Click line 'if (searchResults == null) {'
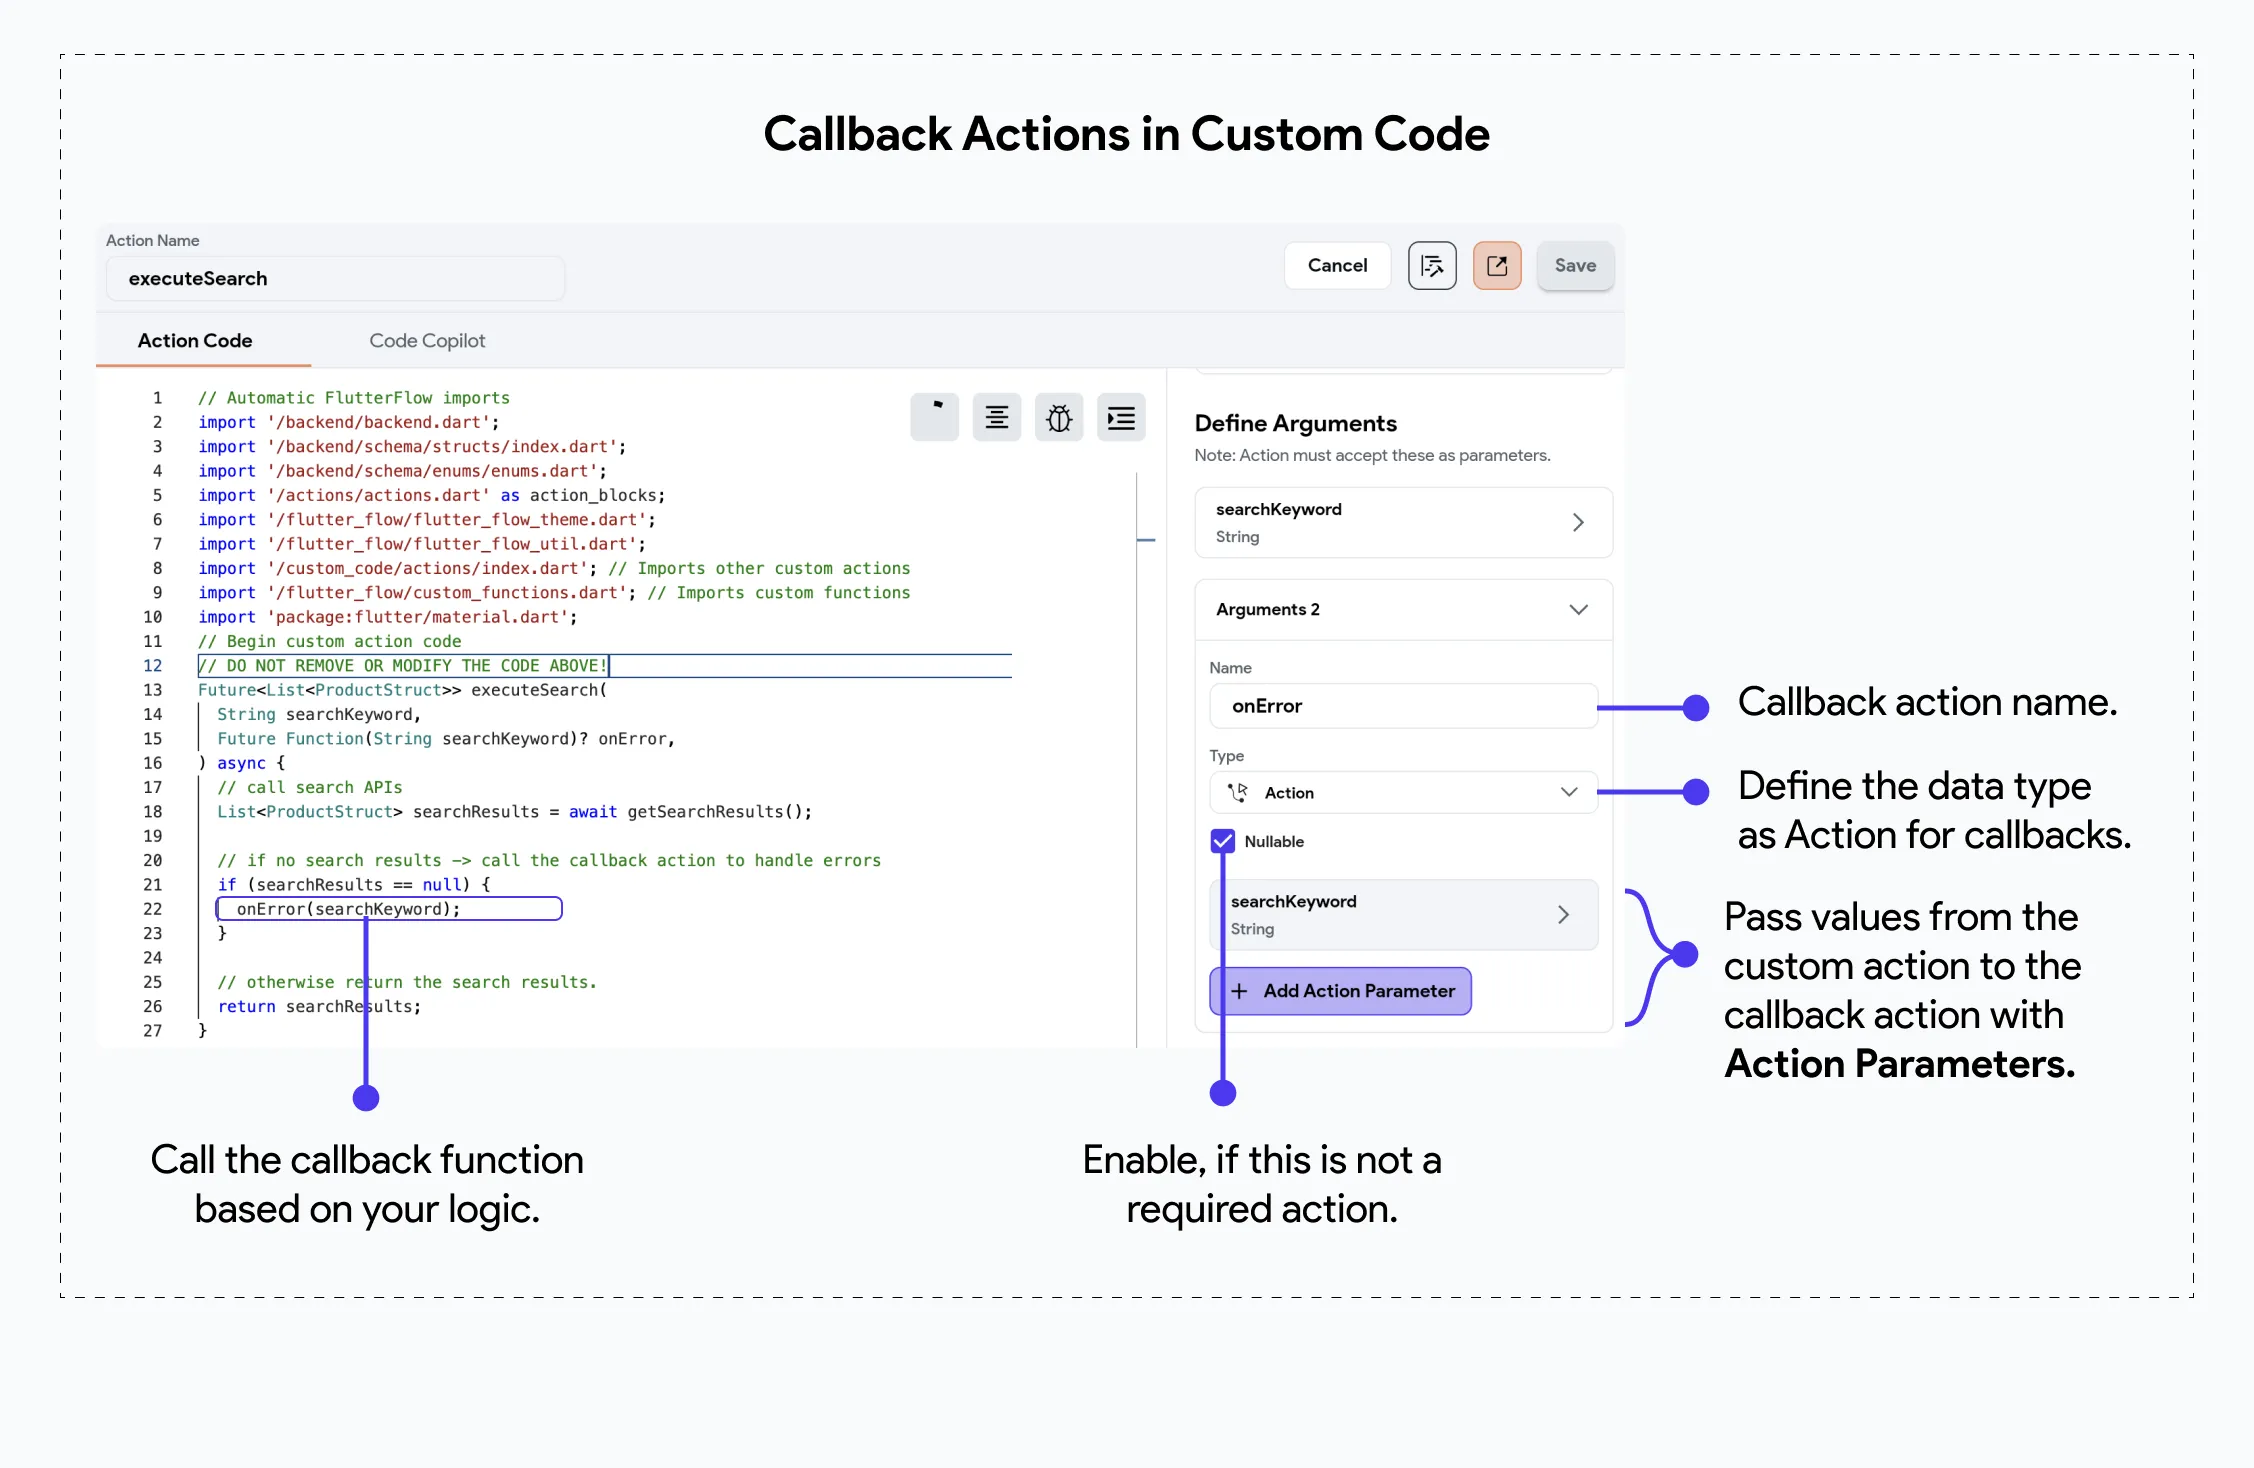This screenshot has height=1468, width=2254. [x=354, y=884]
